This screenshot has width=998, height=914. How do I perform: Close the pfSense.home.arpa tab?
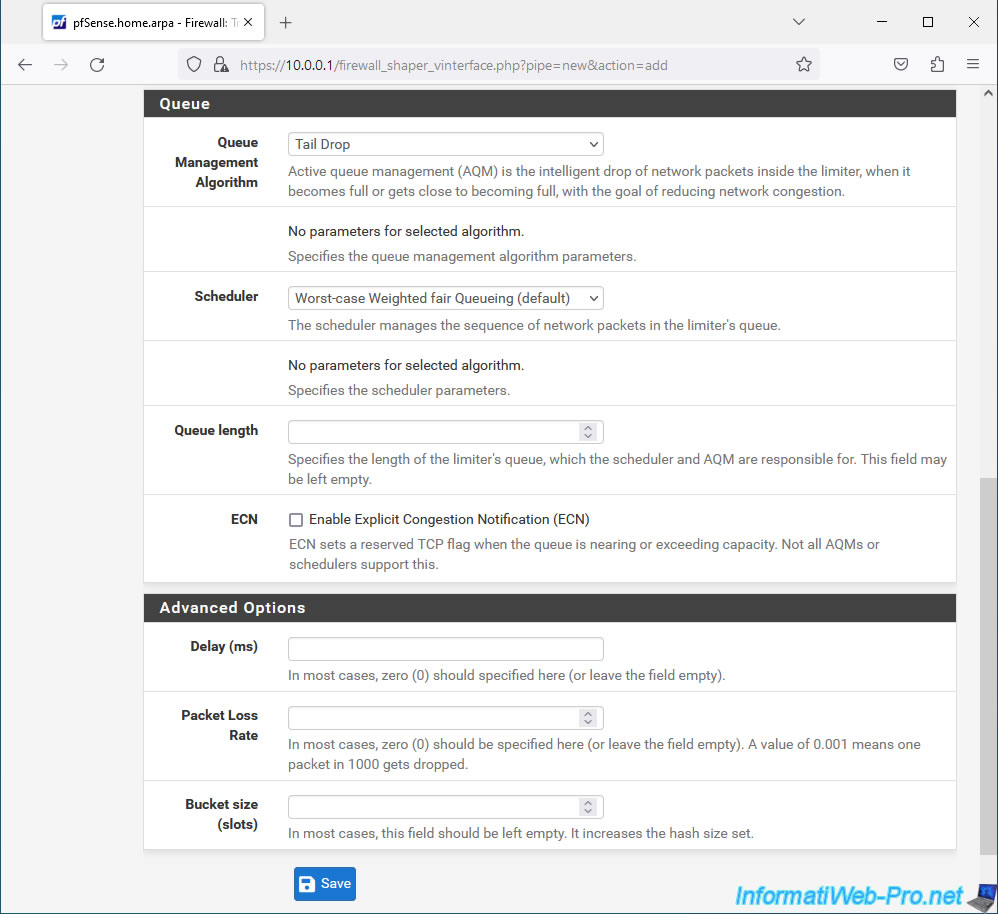coord(248,22)
